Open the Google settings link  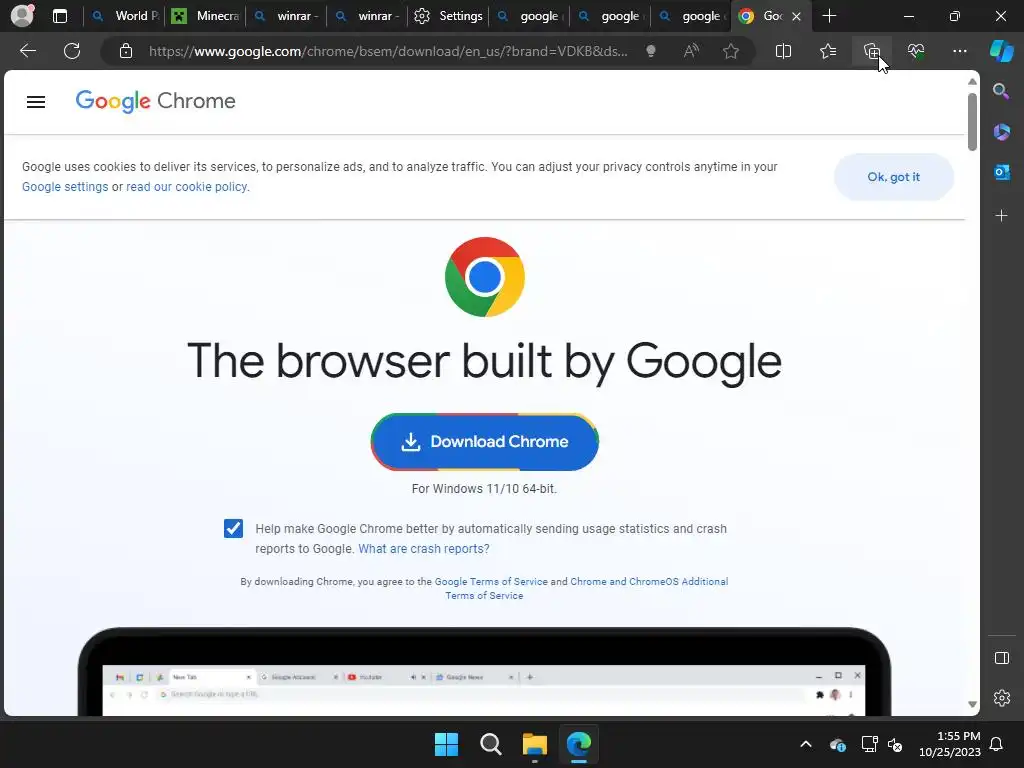[x=65, y=187]
